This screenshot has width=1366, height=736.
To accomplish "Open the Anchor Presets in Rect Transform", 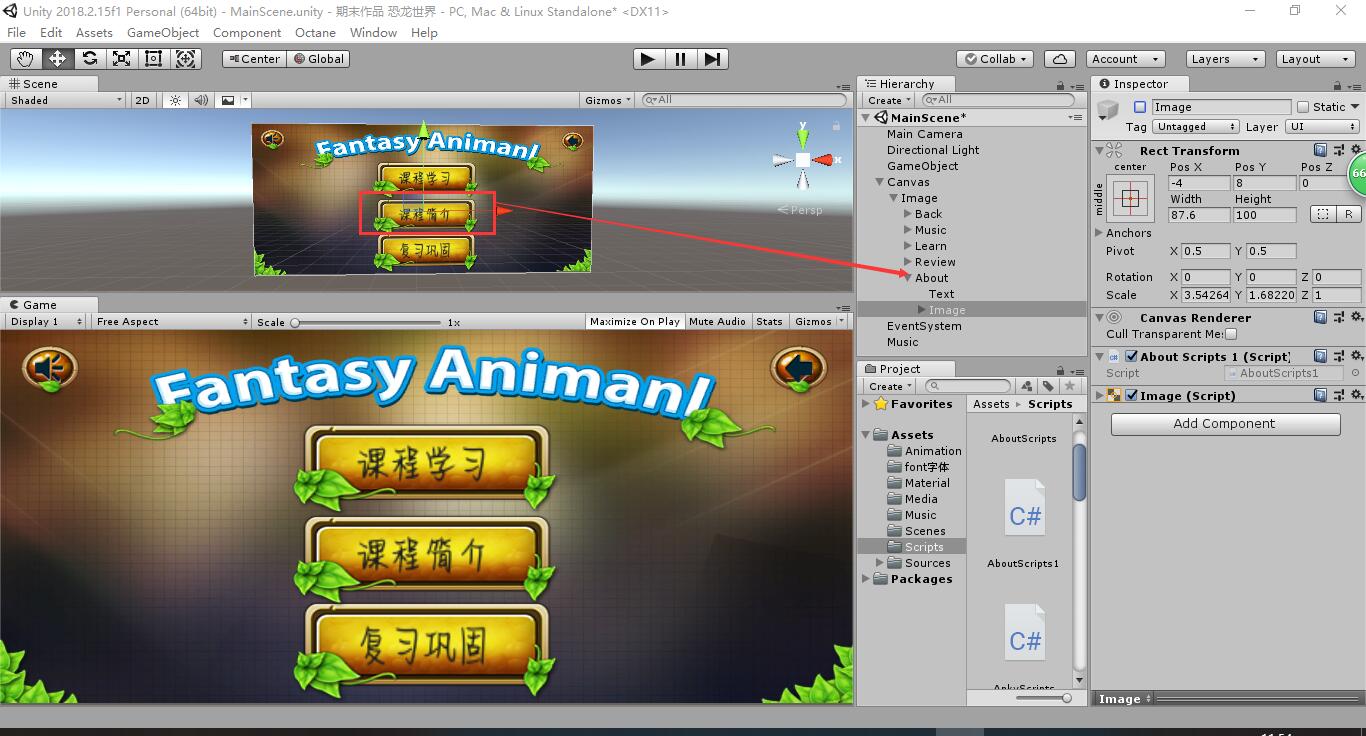I will pyautogui.click(x=1130, y=198).
